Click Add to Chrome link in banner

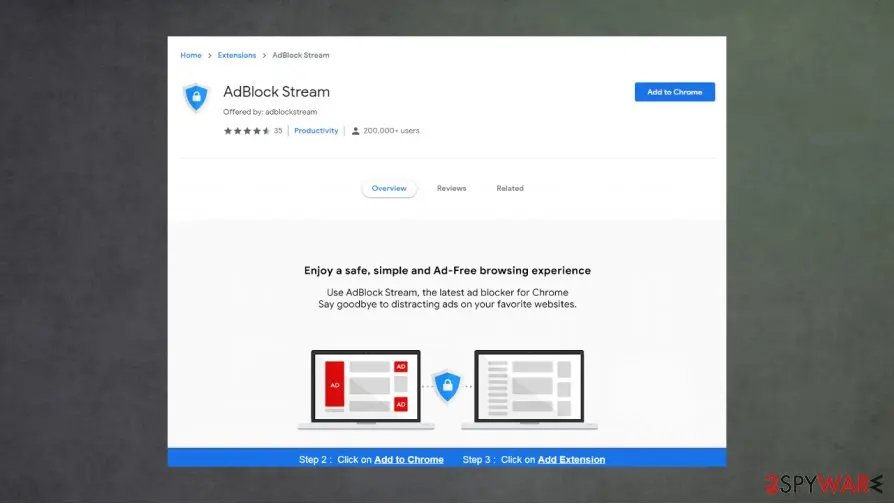pyautogui.click(x=409, y=460)
